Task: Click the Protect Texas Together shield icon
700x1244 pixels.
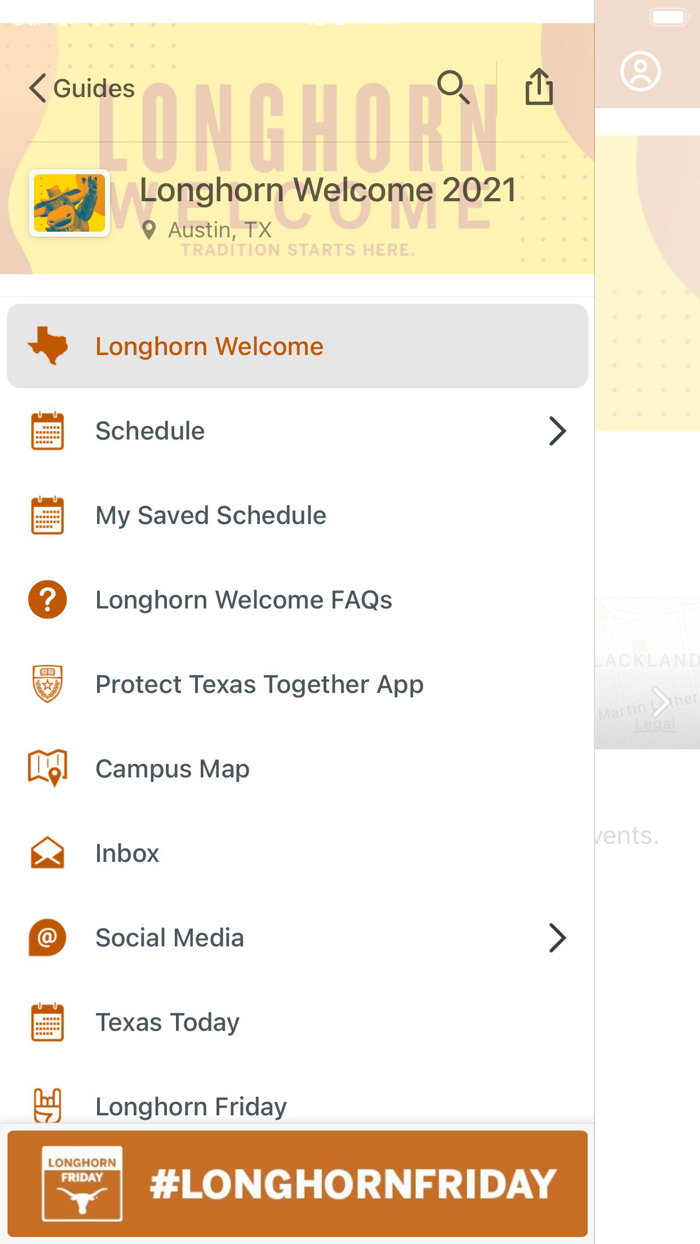Action: tap(46, 684)
